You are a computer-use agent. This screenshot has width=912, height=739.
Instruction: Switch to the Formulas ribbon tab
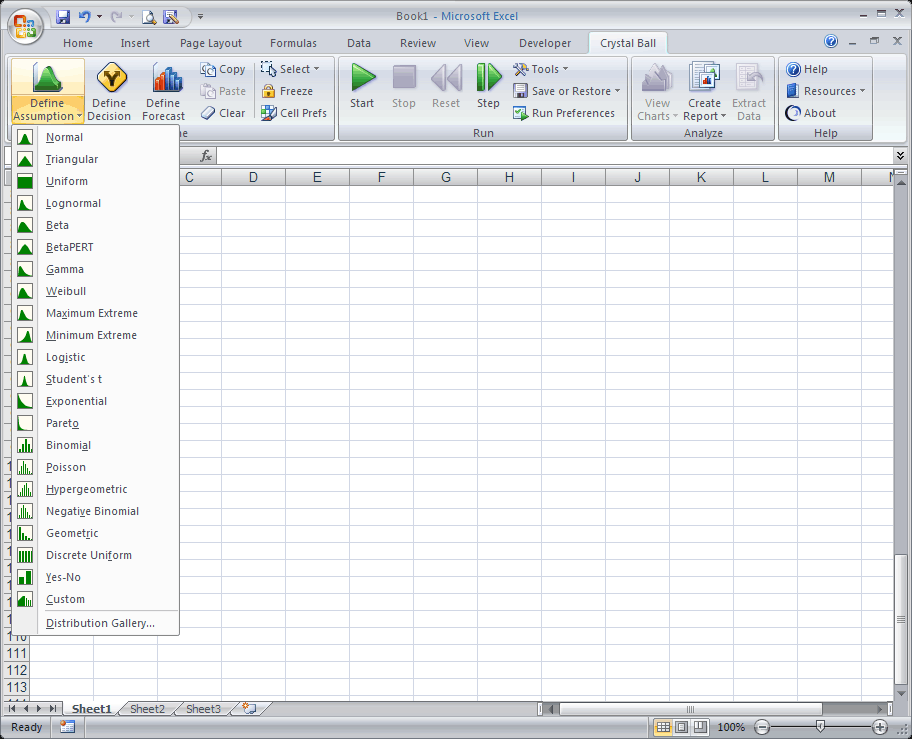(293, 43)
